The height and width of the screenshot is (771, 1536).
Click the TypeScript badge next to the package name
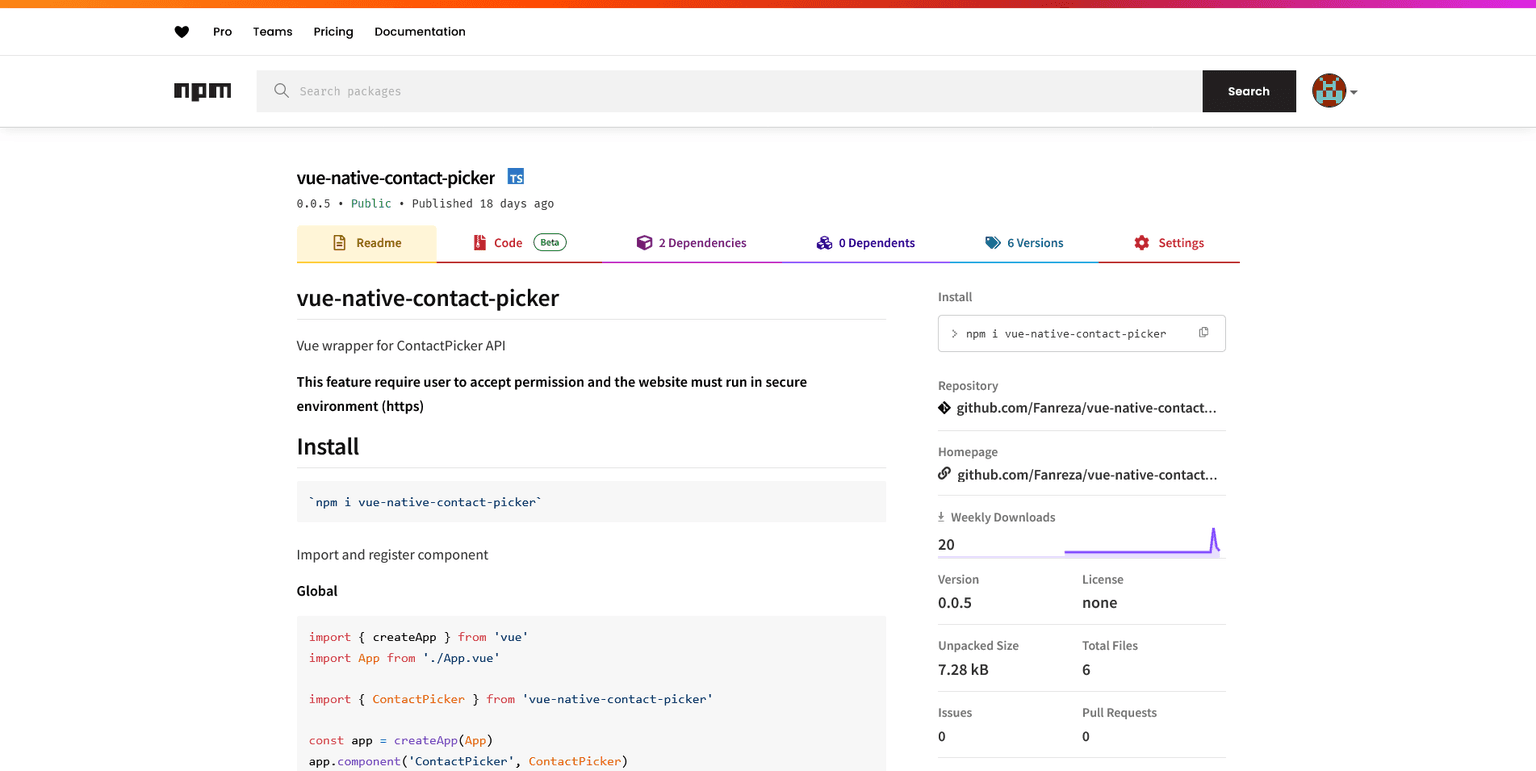pyautogui.click(x=516, y=176)
